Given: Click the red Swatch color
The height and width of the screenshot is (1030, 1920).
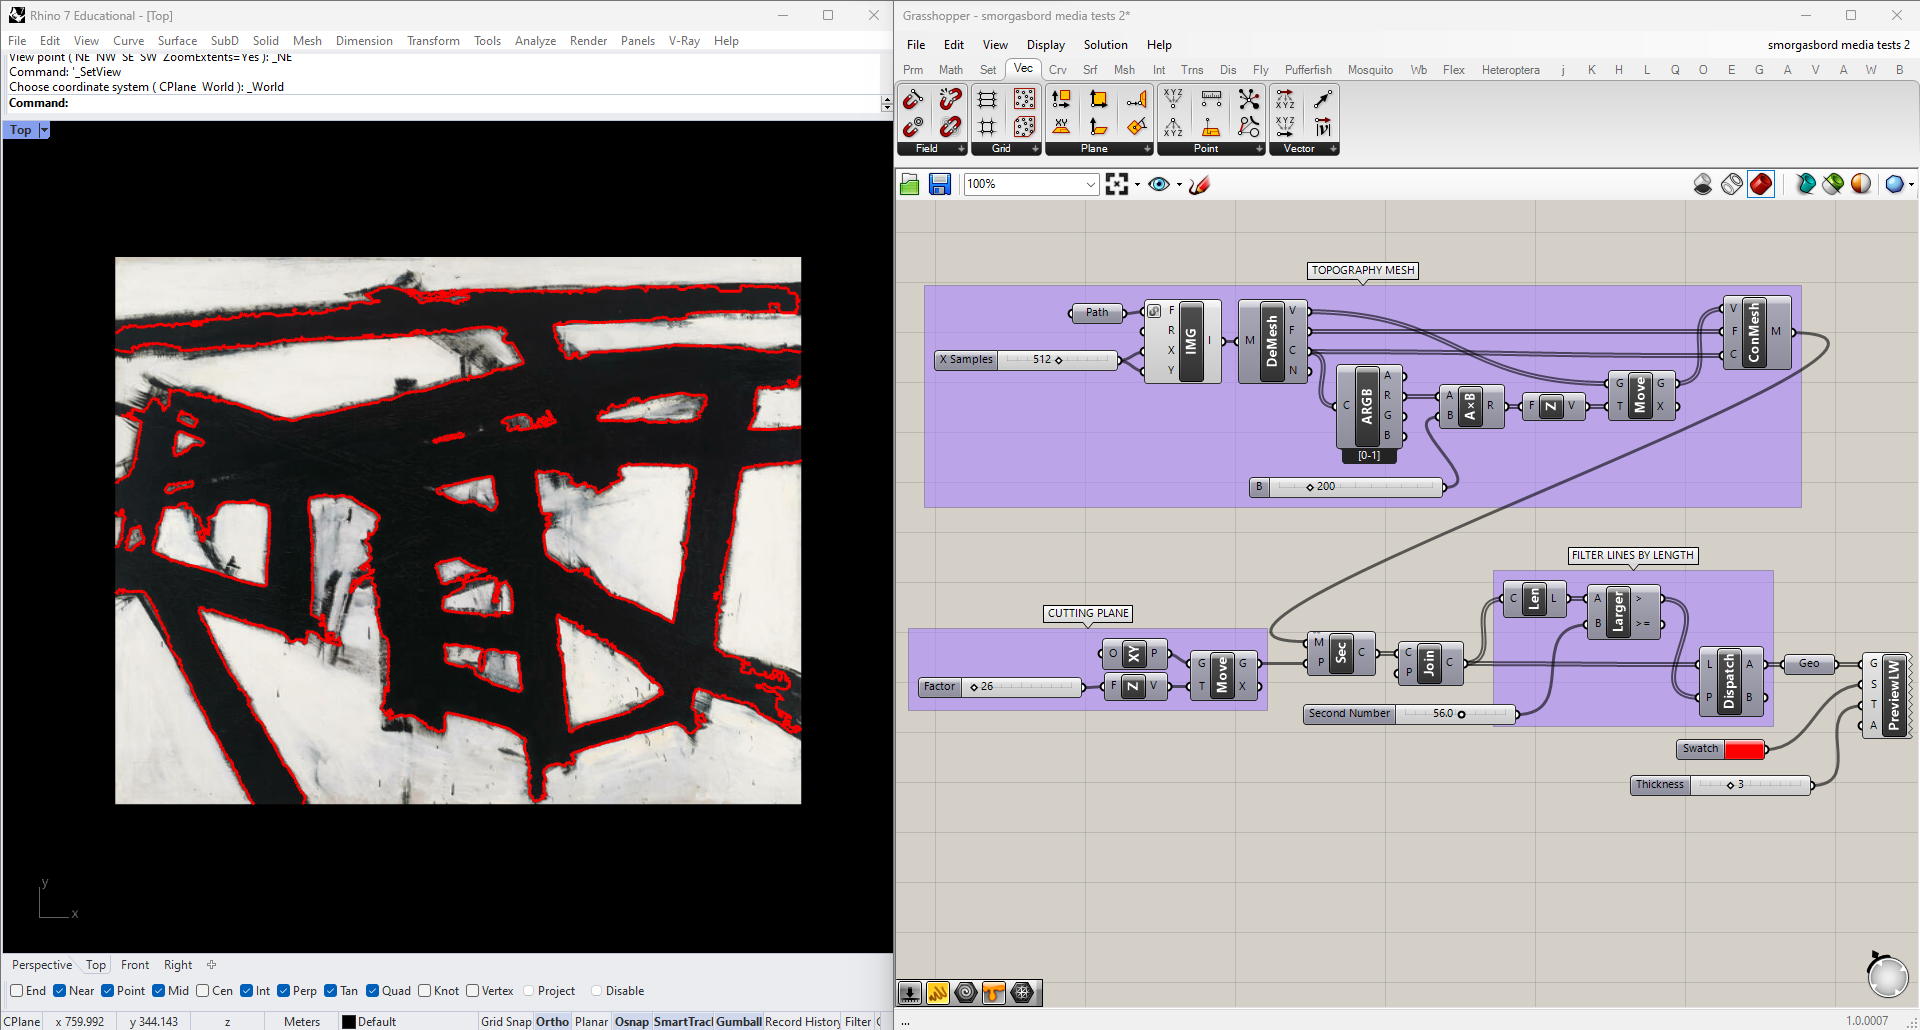Looking at the screenshot, I should tap(1744, 749).
